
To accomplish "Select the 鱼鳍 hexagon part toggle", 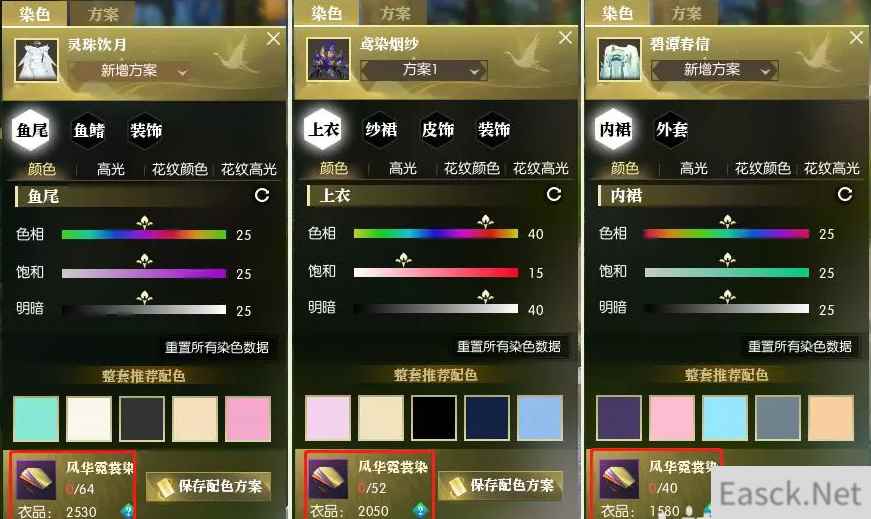I will point(89,131).
